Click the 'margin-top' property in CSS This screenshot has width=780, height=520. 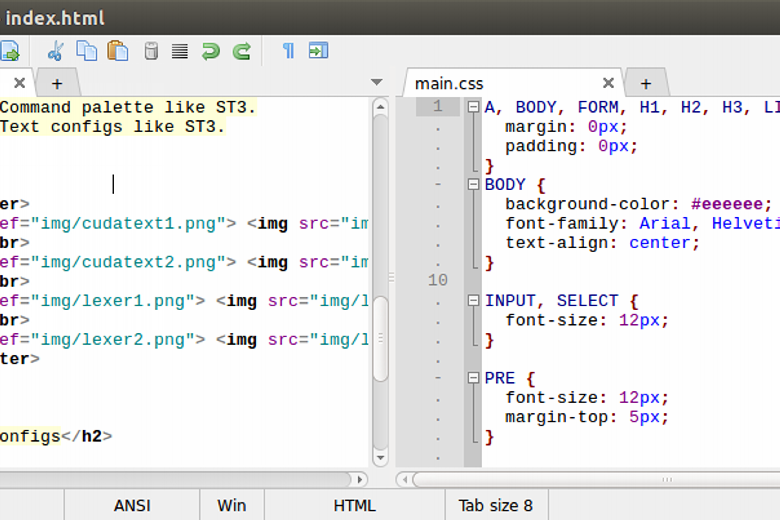click(557, 417)
